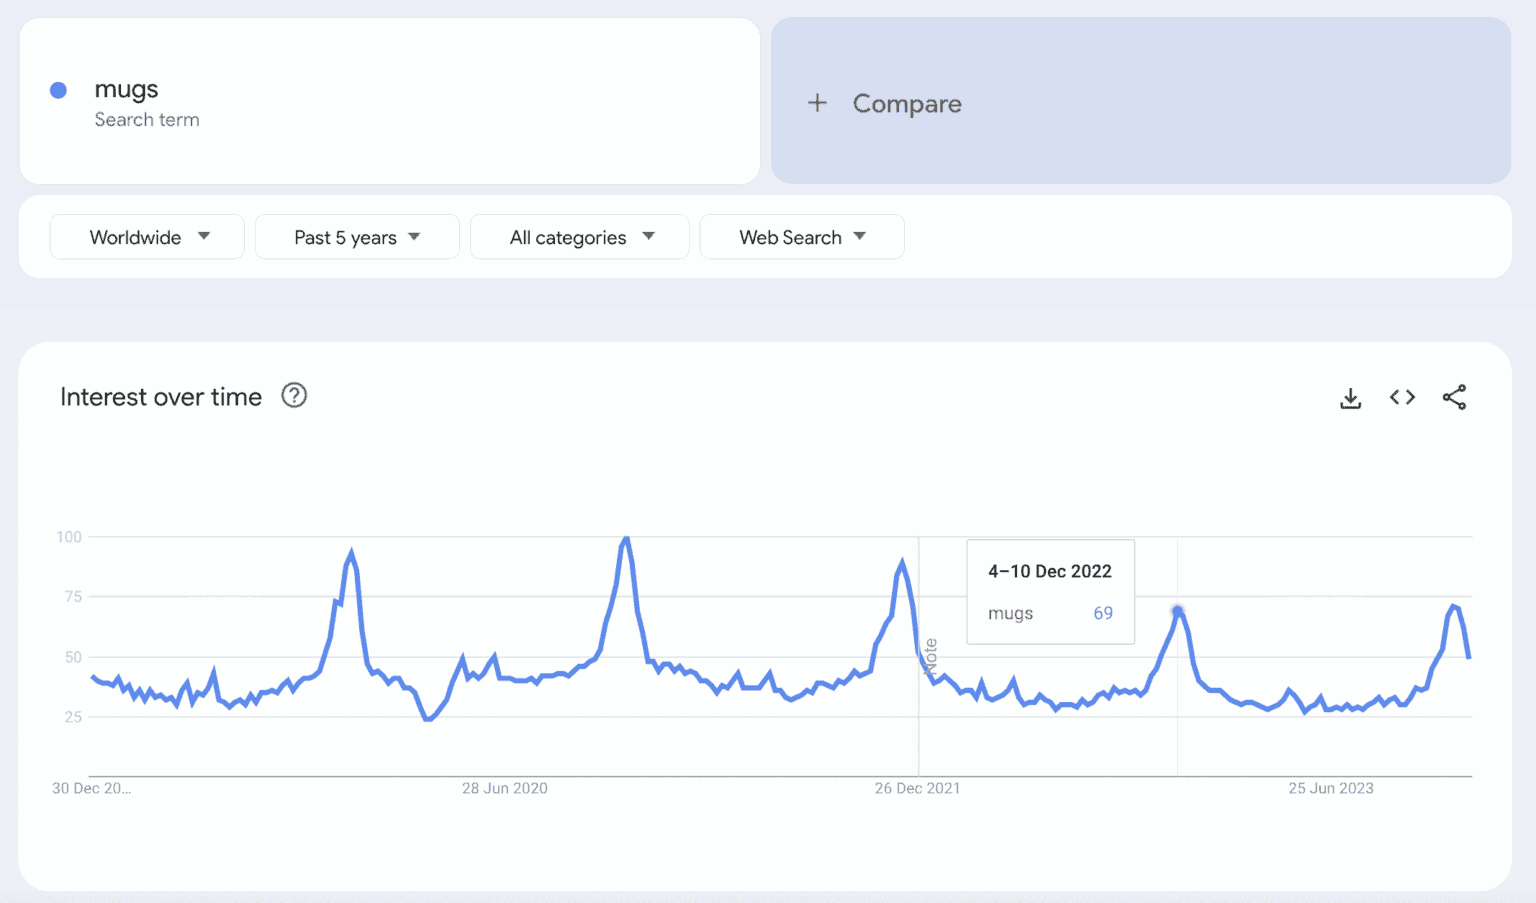The height and width of the screenshot is (903, 1536).
Task: Click the Interest over time heading
Action: [161, 397]
